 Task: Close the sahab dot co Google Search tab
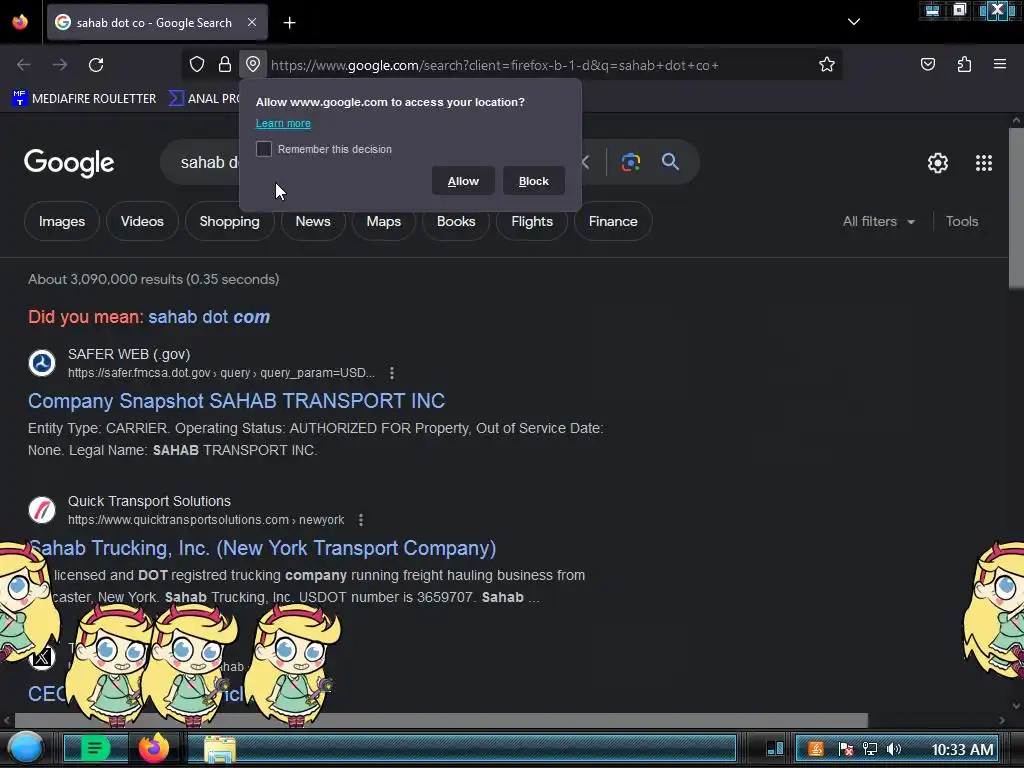coord(252,22)
